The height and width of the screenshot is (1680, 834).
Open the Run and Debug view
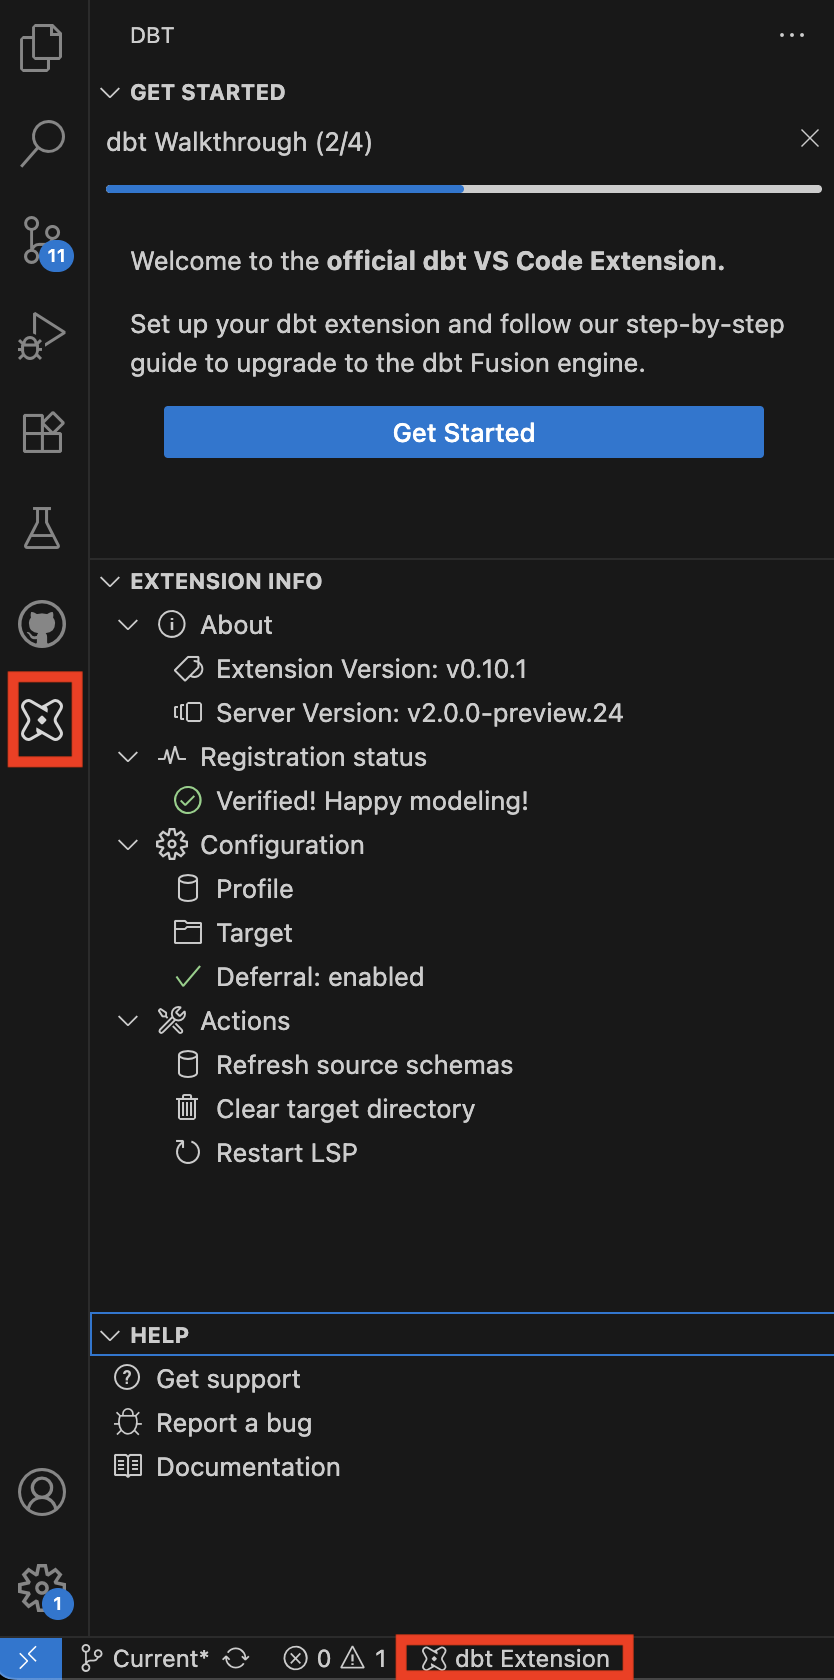click(42, 336)
